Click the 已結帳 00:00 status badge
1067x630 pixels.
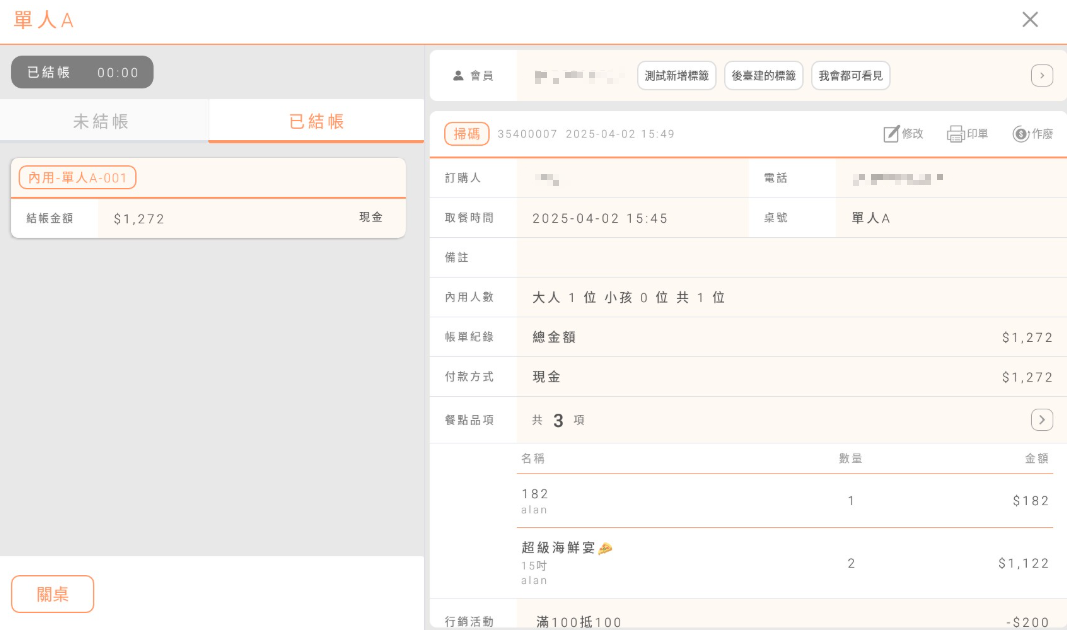pyautogui.click(x=82, y=72)
